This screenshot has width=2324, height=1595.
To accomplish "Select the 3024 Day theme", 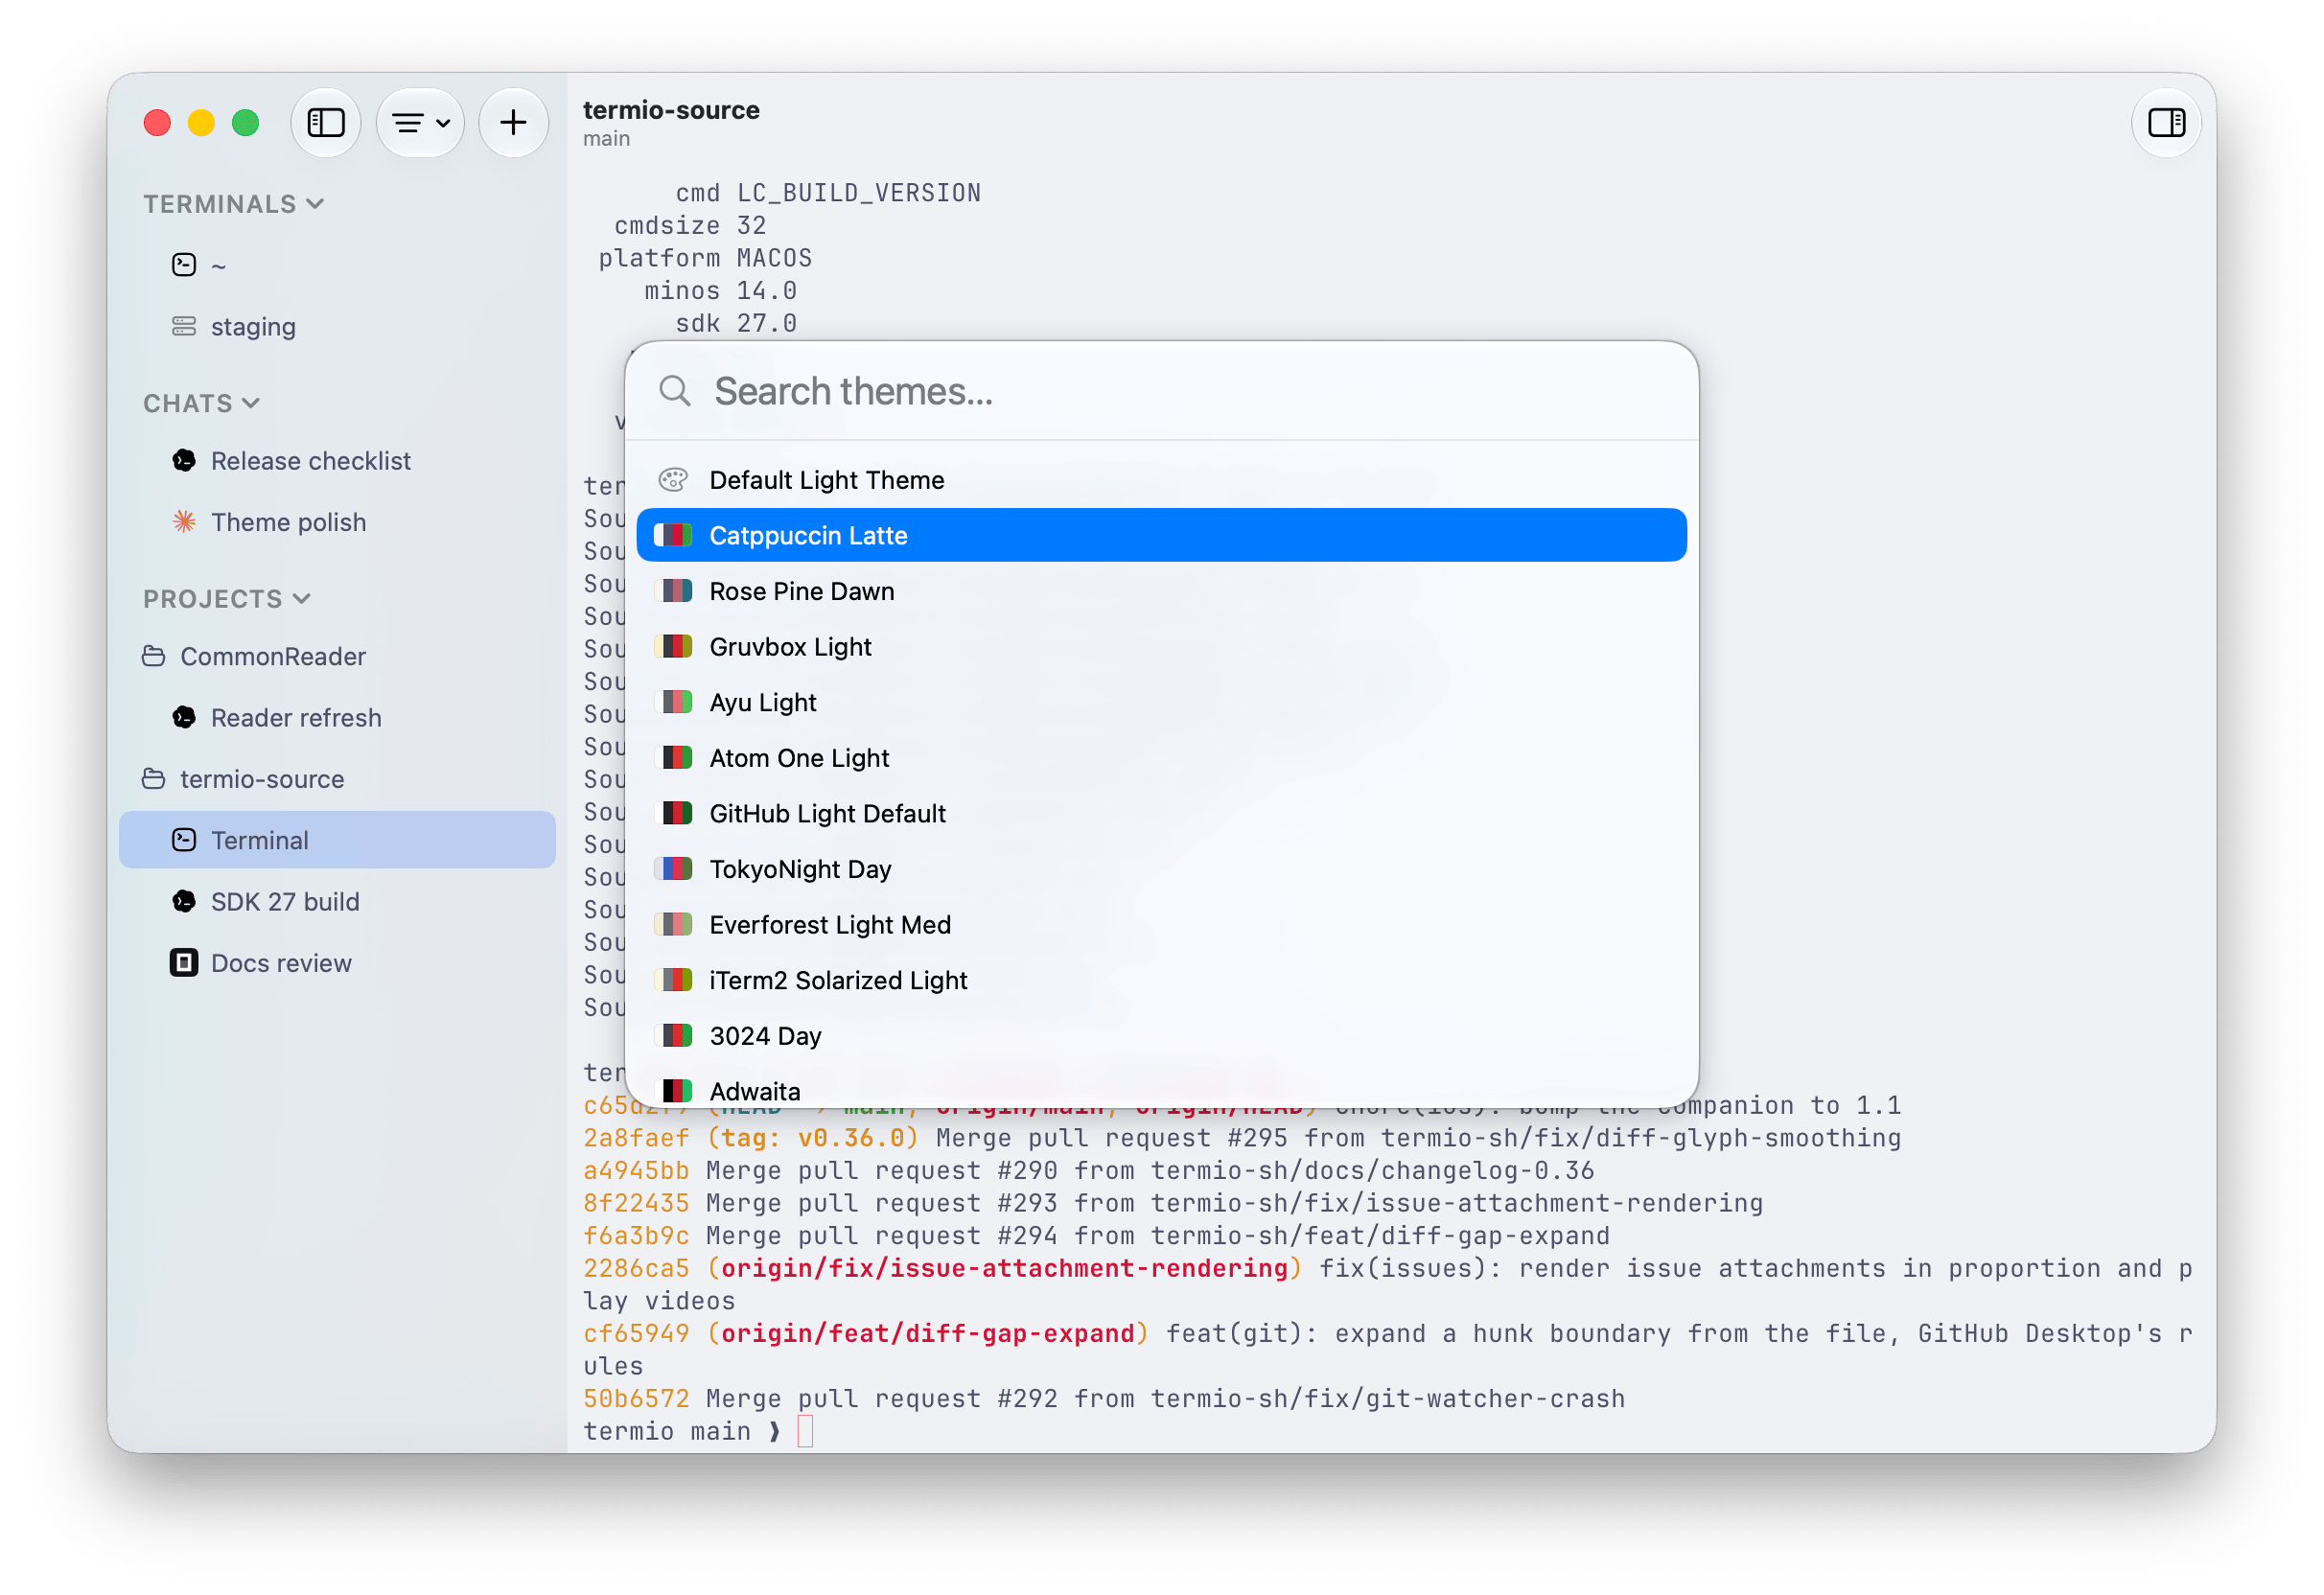I will click(x=1161, y=1035).
